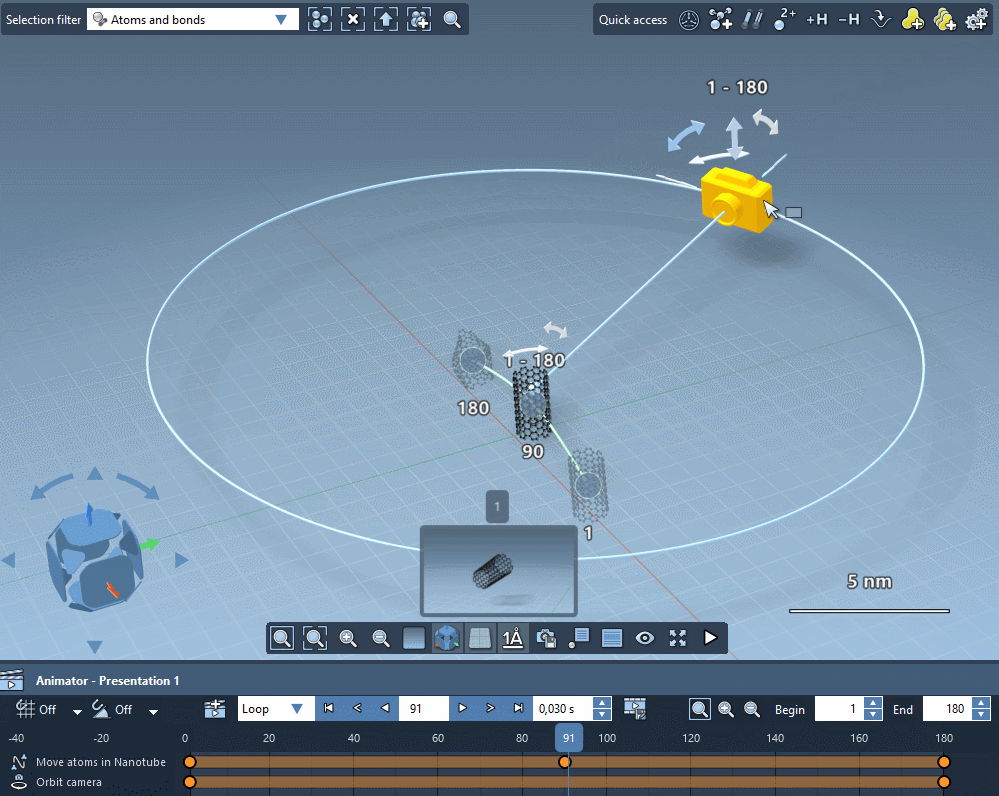Viewport: 999px width, 796px height.
Task: Click the screenshot camera icon in viewport toolbar
Action: (x=546, y=637)
